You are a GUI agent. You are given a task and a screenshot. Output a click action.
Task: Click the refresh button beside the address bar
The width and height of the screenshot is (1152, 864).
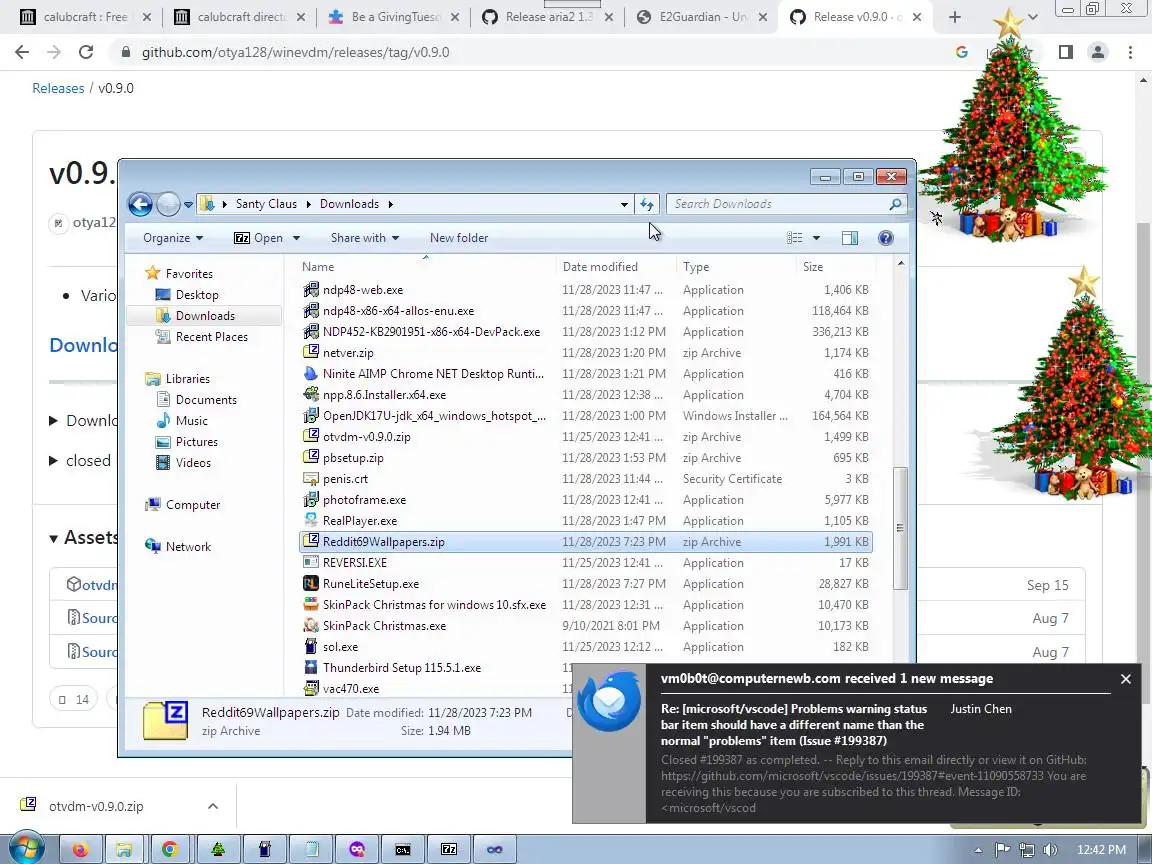click(647, 204)
